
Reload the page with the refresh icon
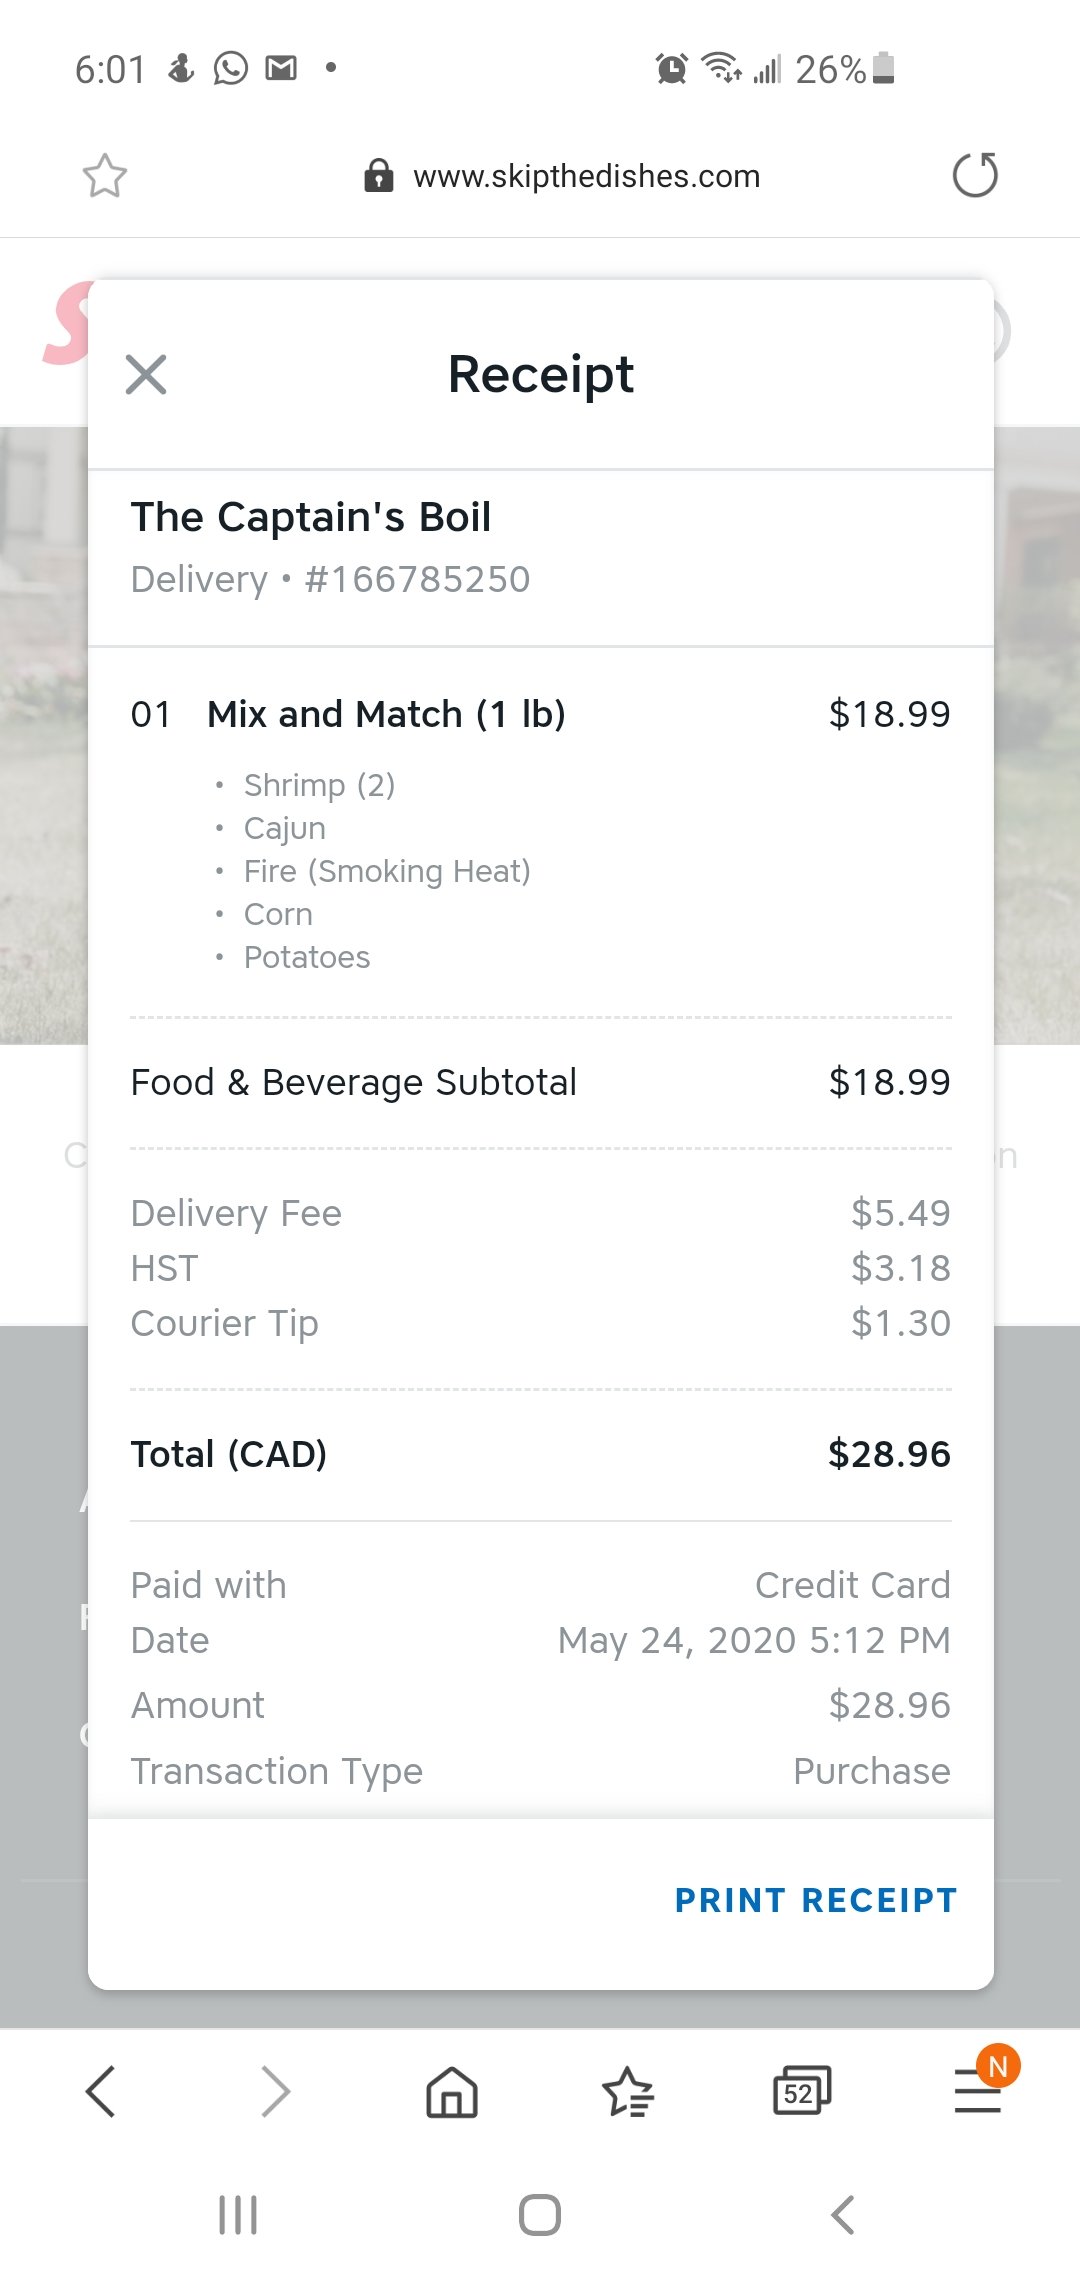coord(975,176)
